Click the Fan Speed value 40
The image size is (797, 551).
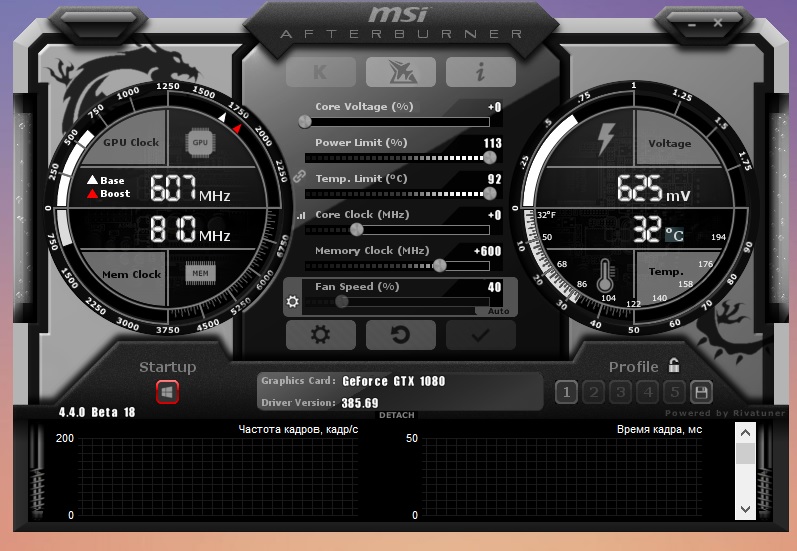(x=494, y=287)
